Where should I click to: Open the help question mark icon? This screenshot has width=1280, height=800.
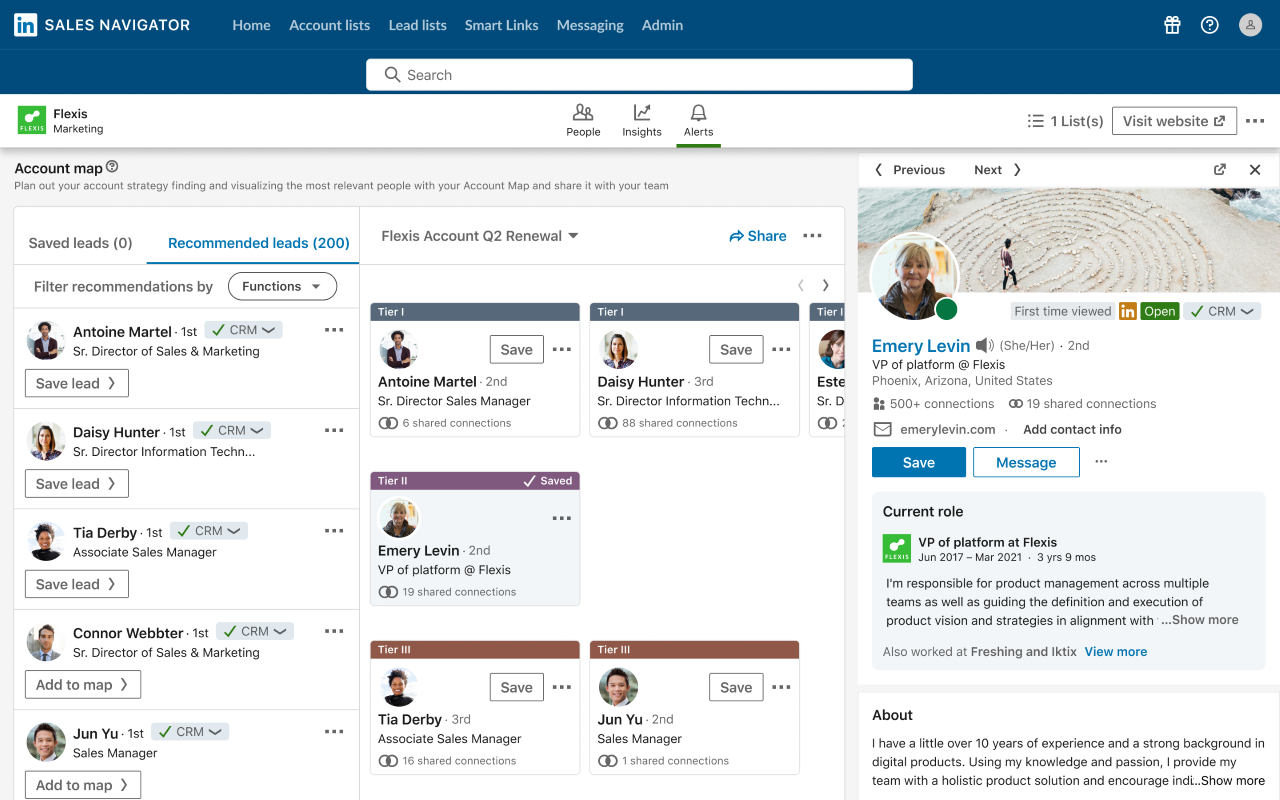(x=1210, y=25)
